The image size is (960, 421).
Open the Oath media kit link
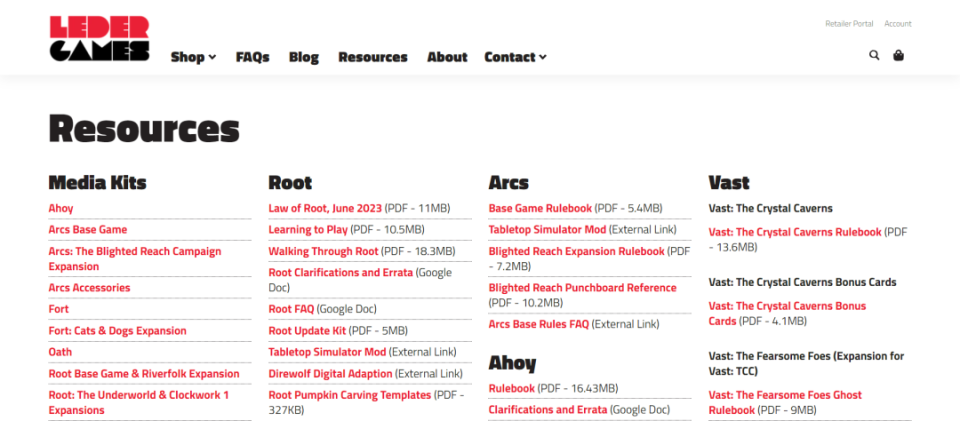pos(60,352)
